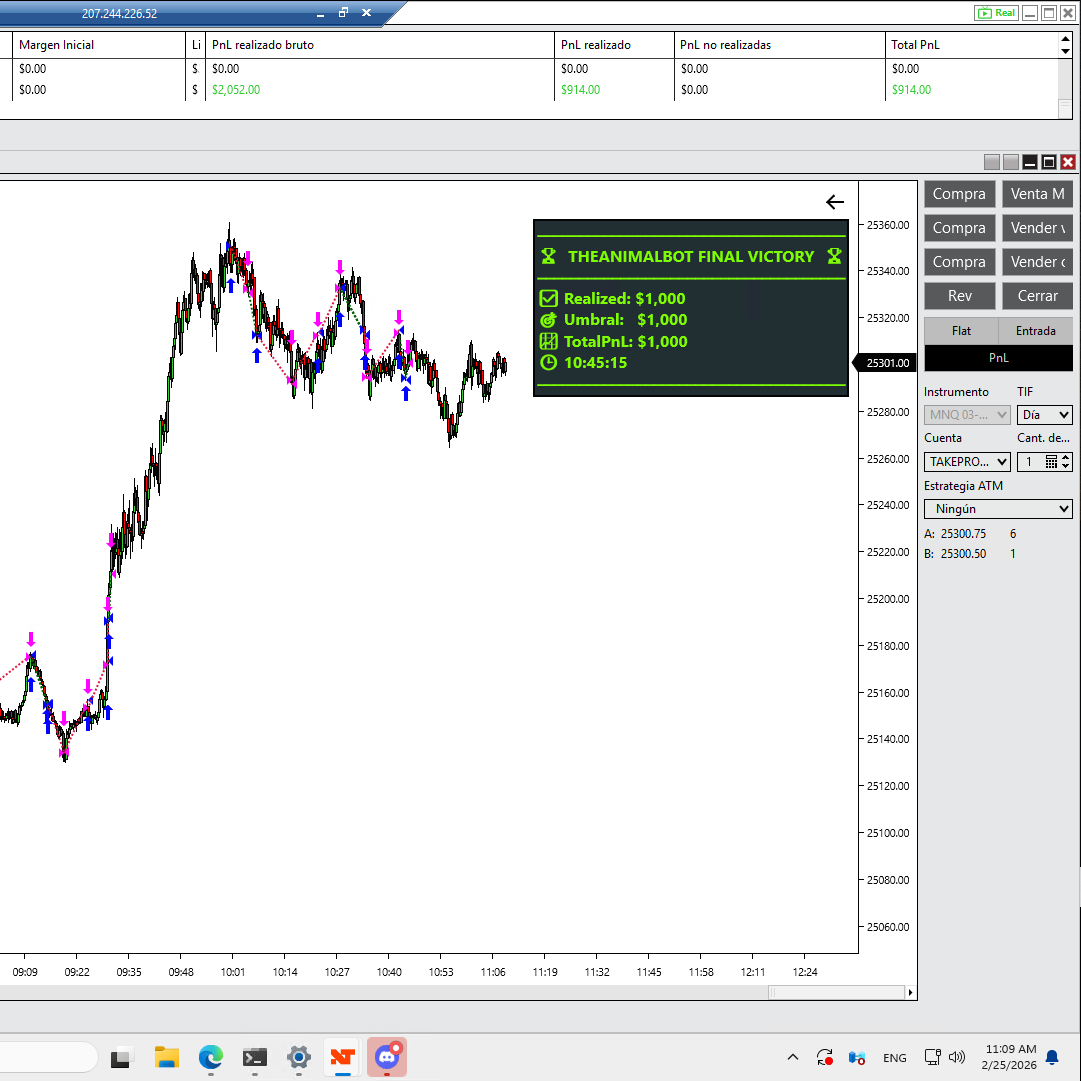1081x1081 pixels.
Task: Click the PnL realizado bruto column header
Action: tap(379, 45)
